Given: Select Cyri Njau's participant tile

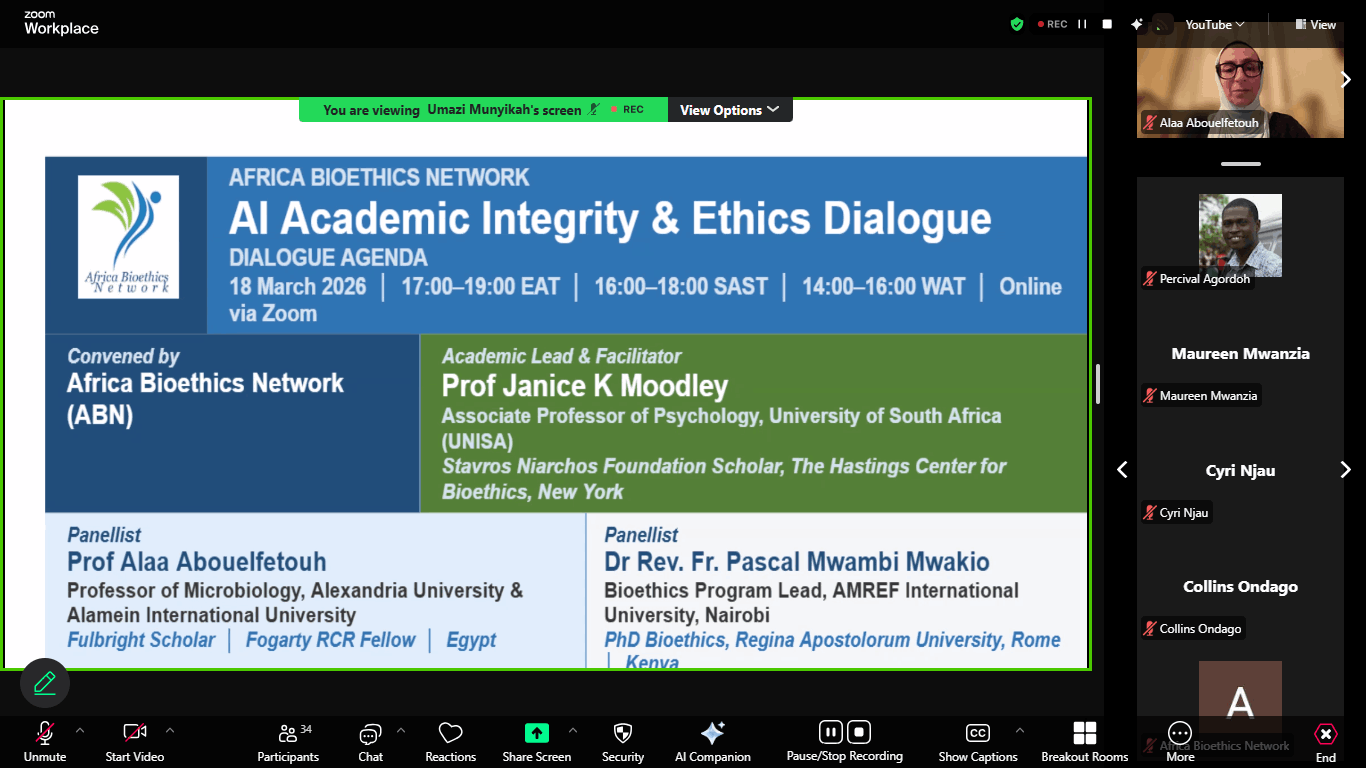Looking at the screenshot, I should point(1240,470).
